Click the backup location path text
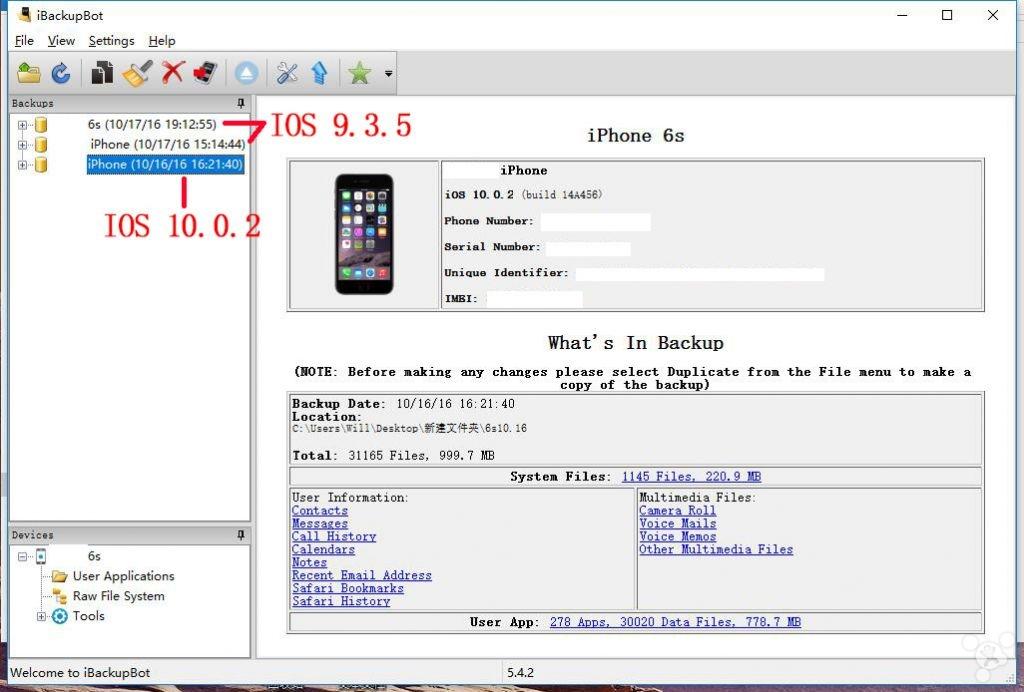The image size is (1024, 692). [x=409, y=428]
